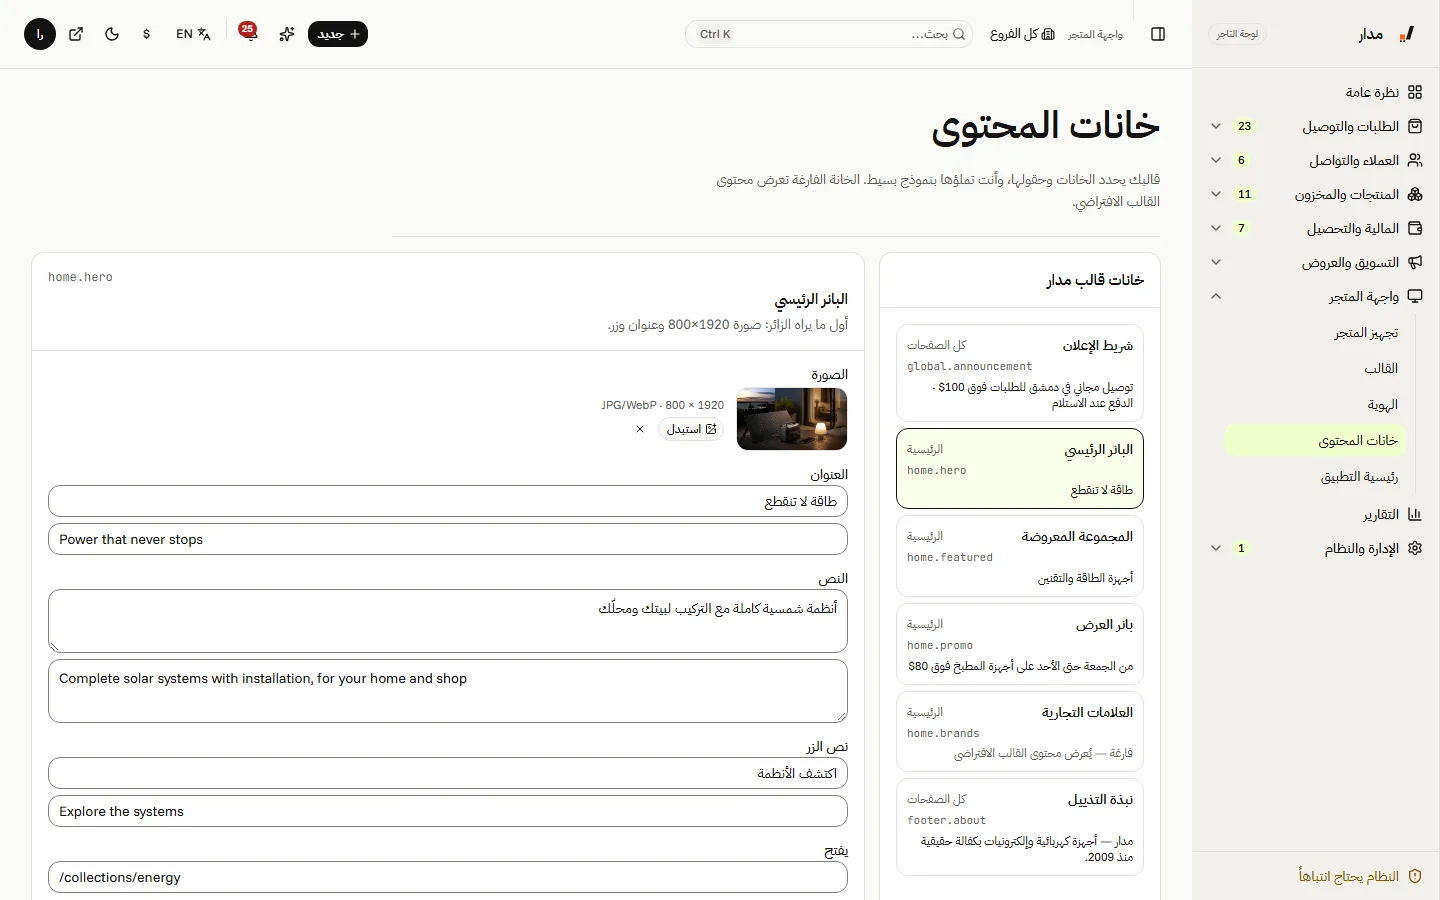Open notifications with 25 badge
The image size is (1440, 900).
[249, 34]
